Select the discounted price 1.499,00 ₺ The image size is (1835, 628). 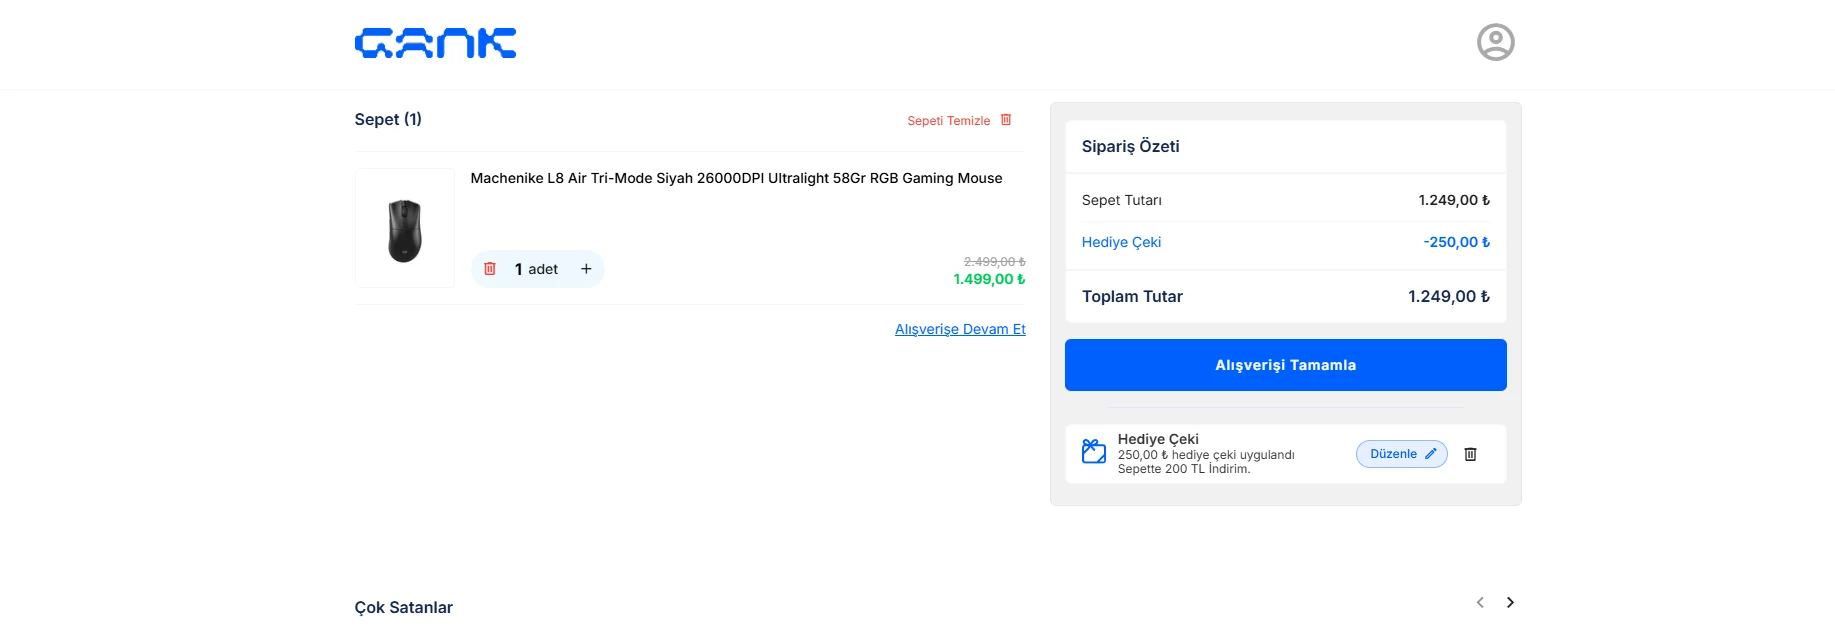coord(989,279)
